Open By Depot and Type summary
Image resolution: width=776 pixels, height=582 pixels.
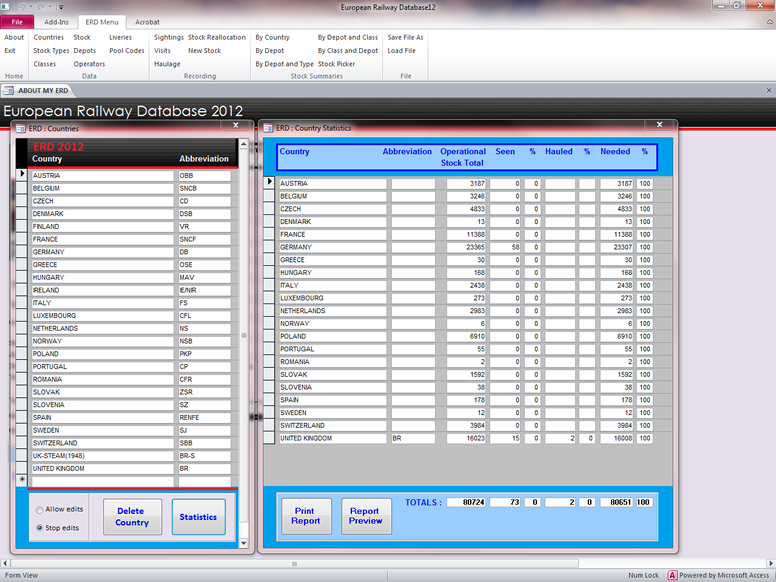(285, 64)
